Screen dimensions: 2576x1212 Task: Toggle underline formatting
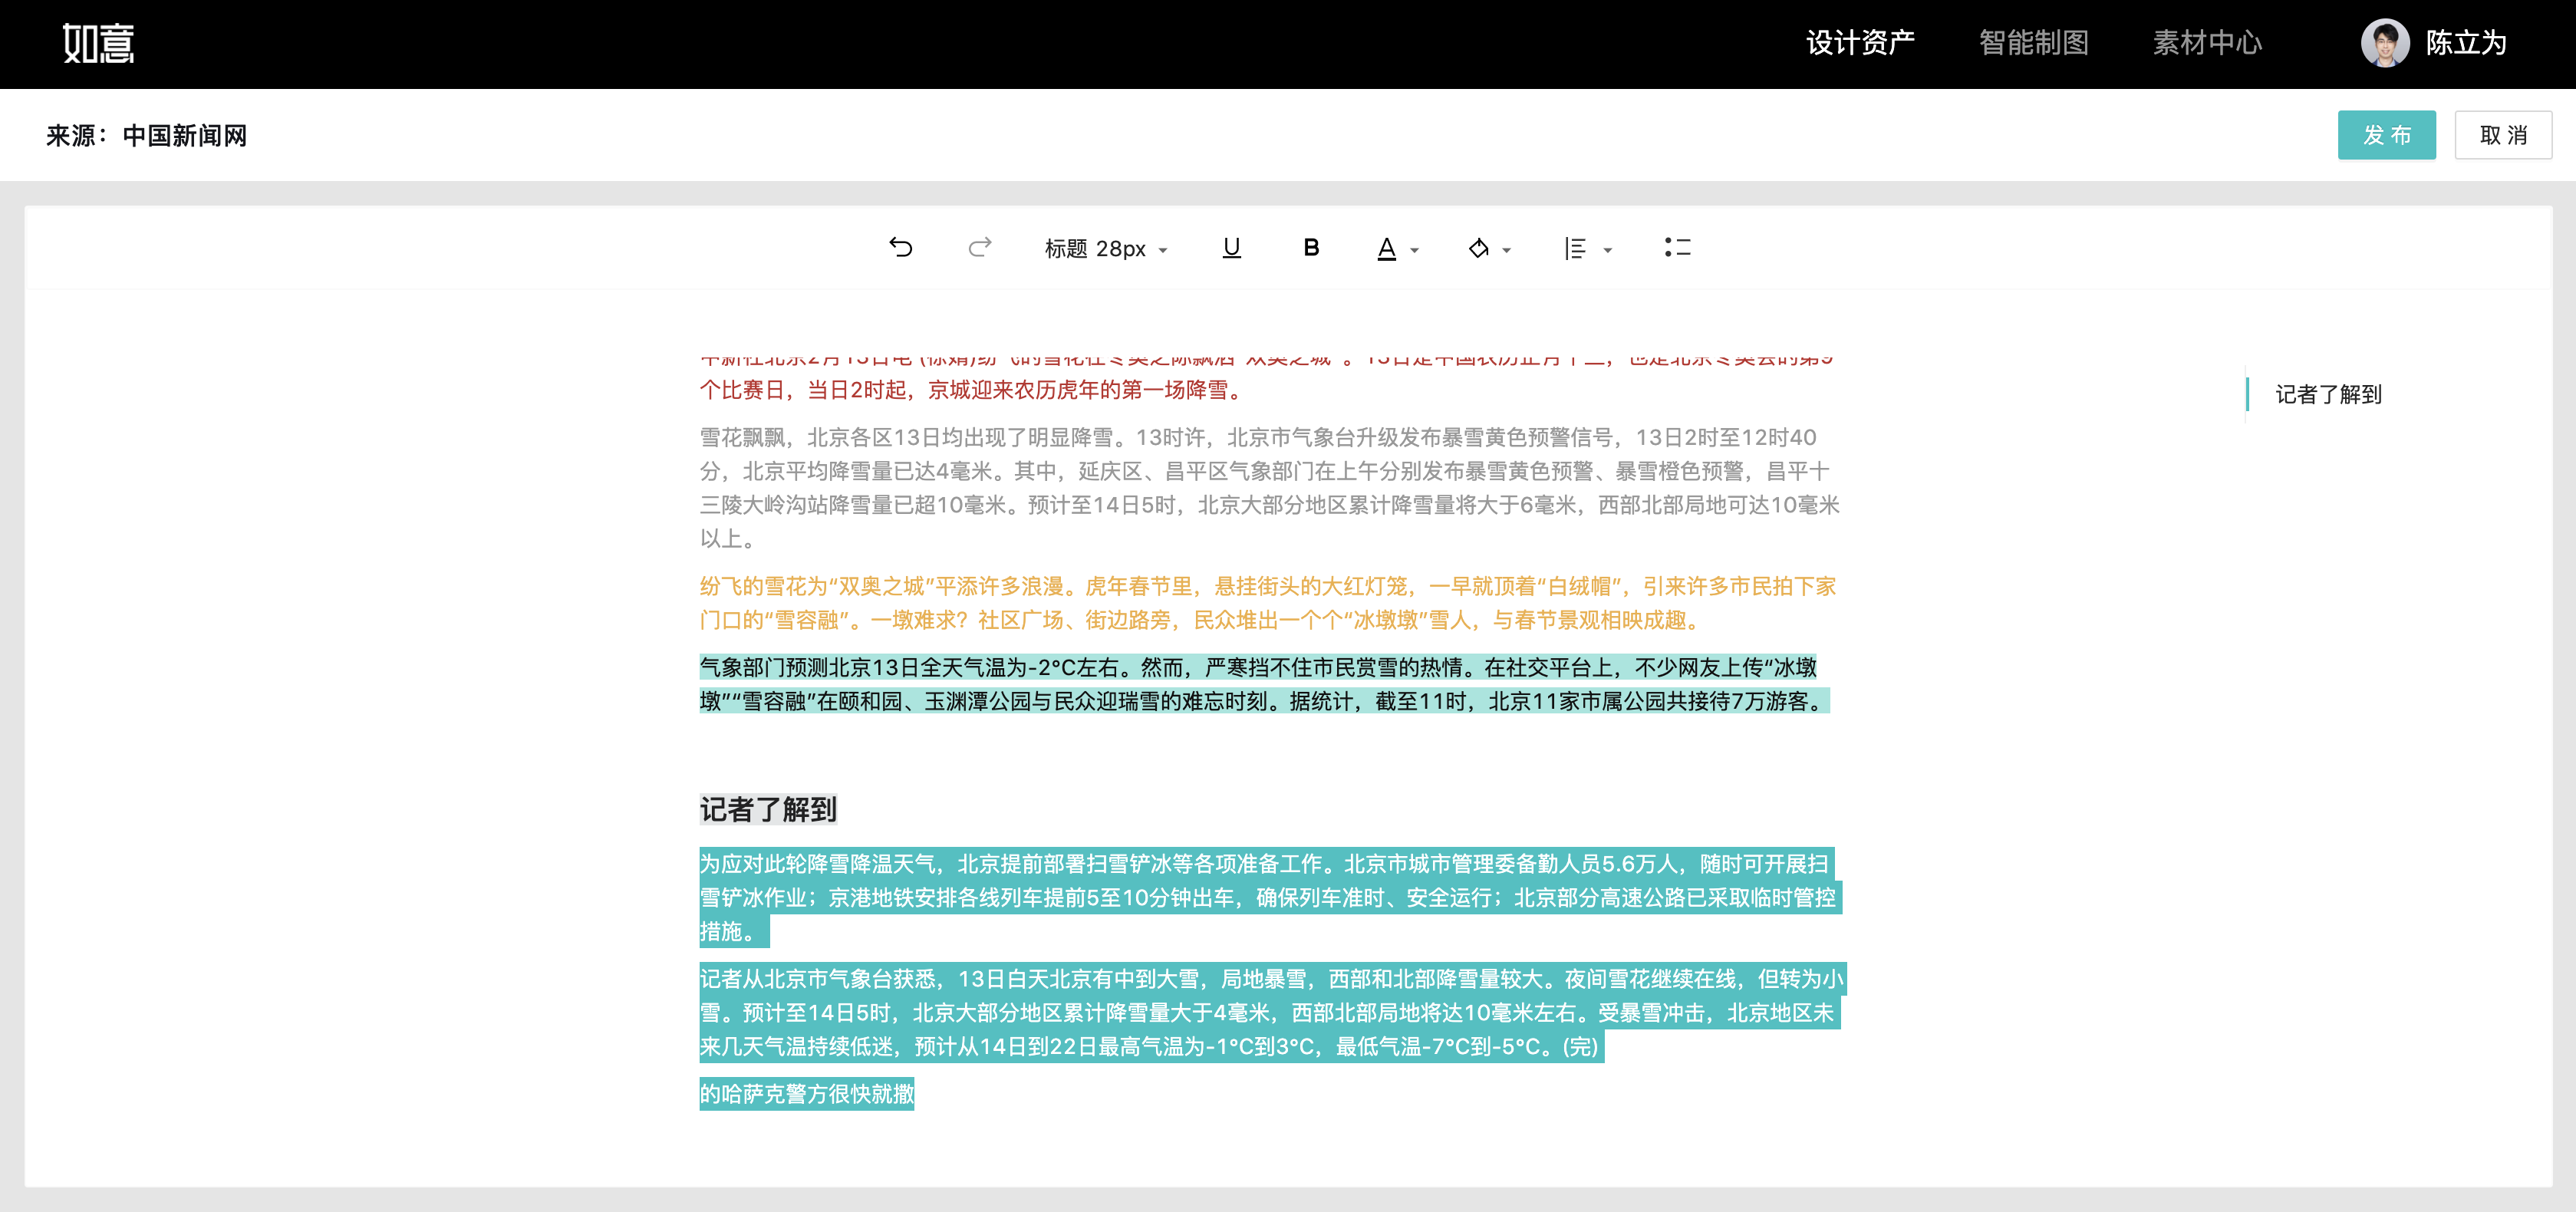[x=1231, y=247]
